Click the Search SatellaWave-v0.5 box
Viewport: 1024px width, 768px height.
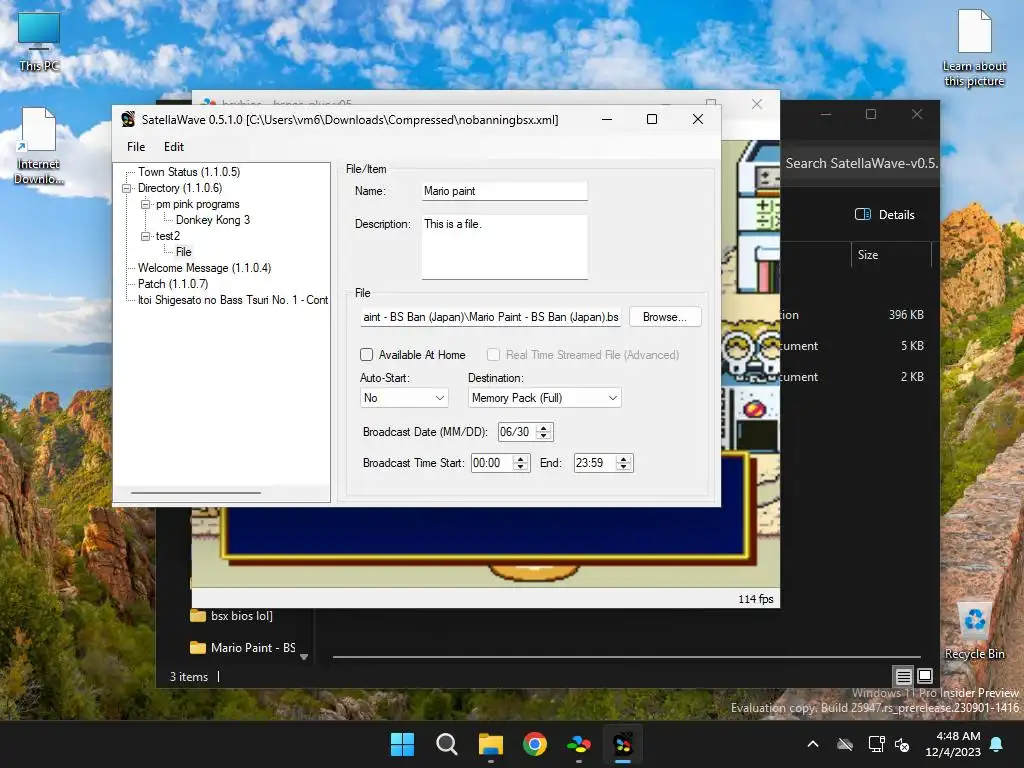(x=861, y=163)
